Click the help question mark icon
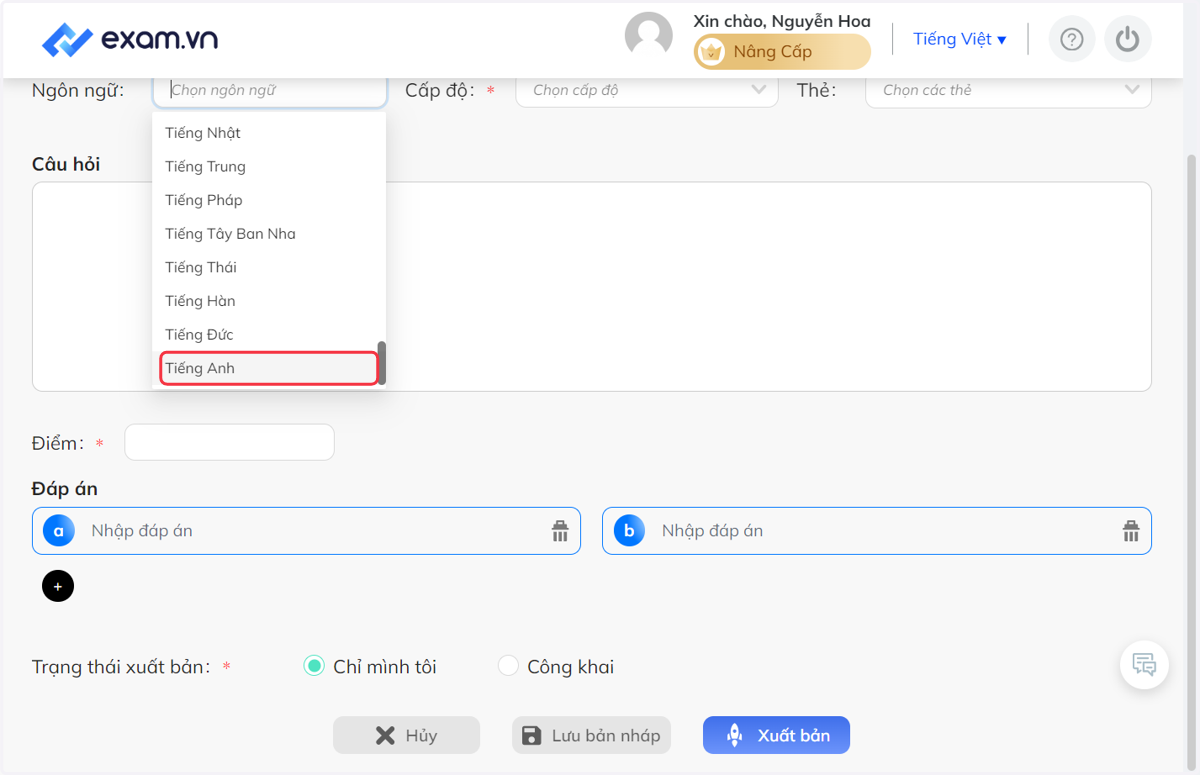The image size is (1200, 775). (1072, 40)
